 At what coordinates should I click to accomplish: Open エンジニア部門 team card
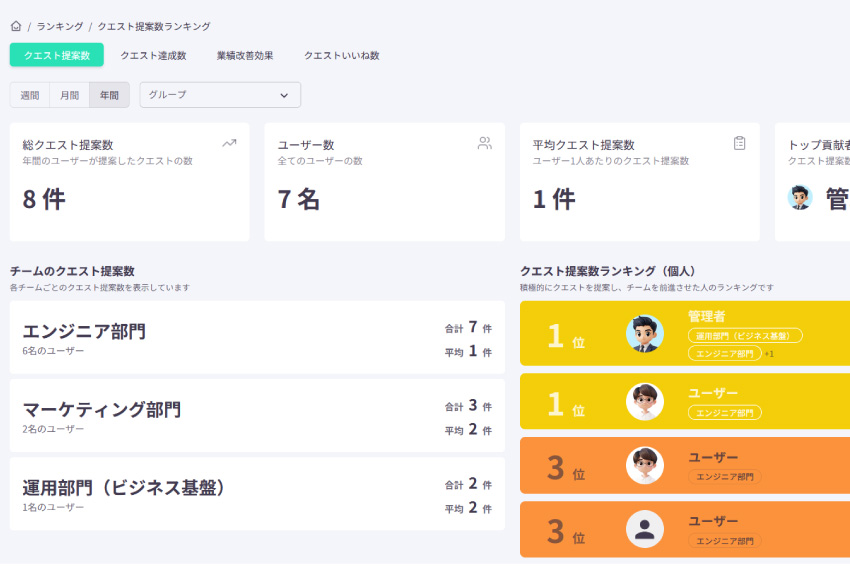[x=257, y=337]
